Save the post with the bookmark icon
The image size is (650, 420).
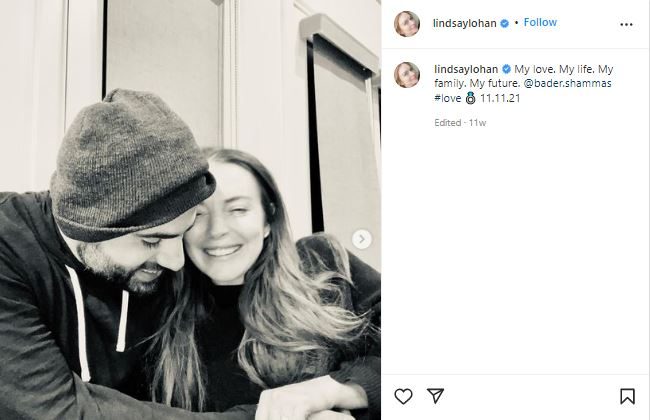point(627,396)
